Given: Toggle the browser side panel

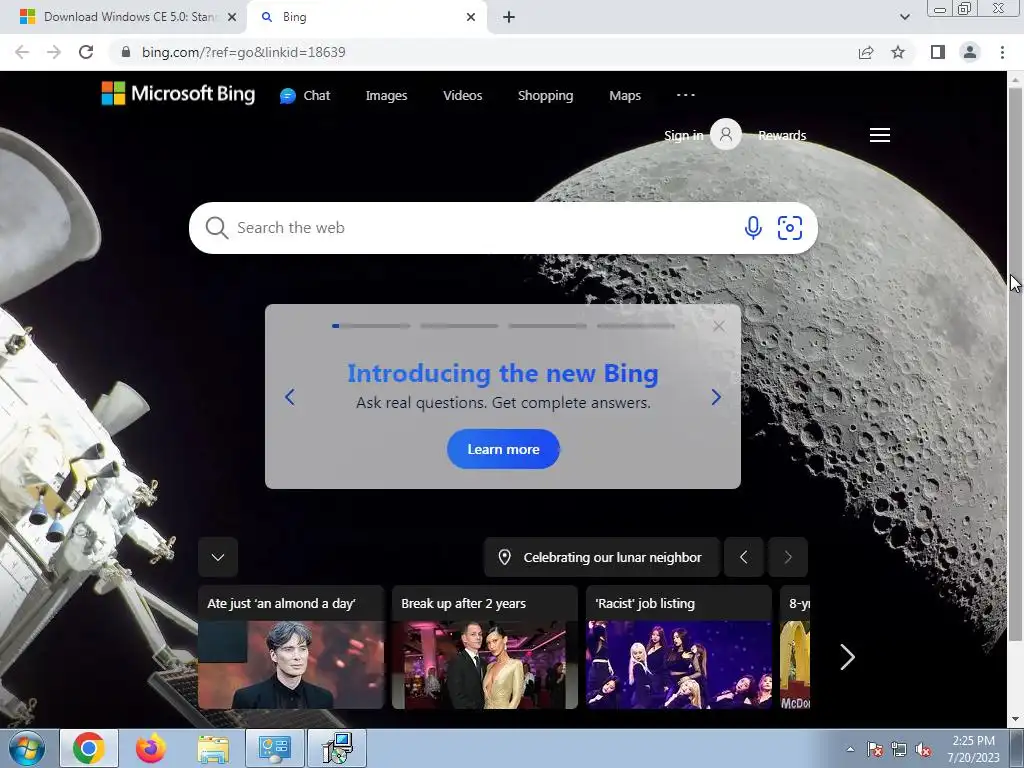Looking at the screenshot, I should (x=938, y=52).
